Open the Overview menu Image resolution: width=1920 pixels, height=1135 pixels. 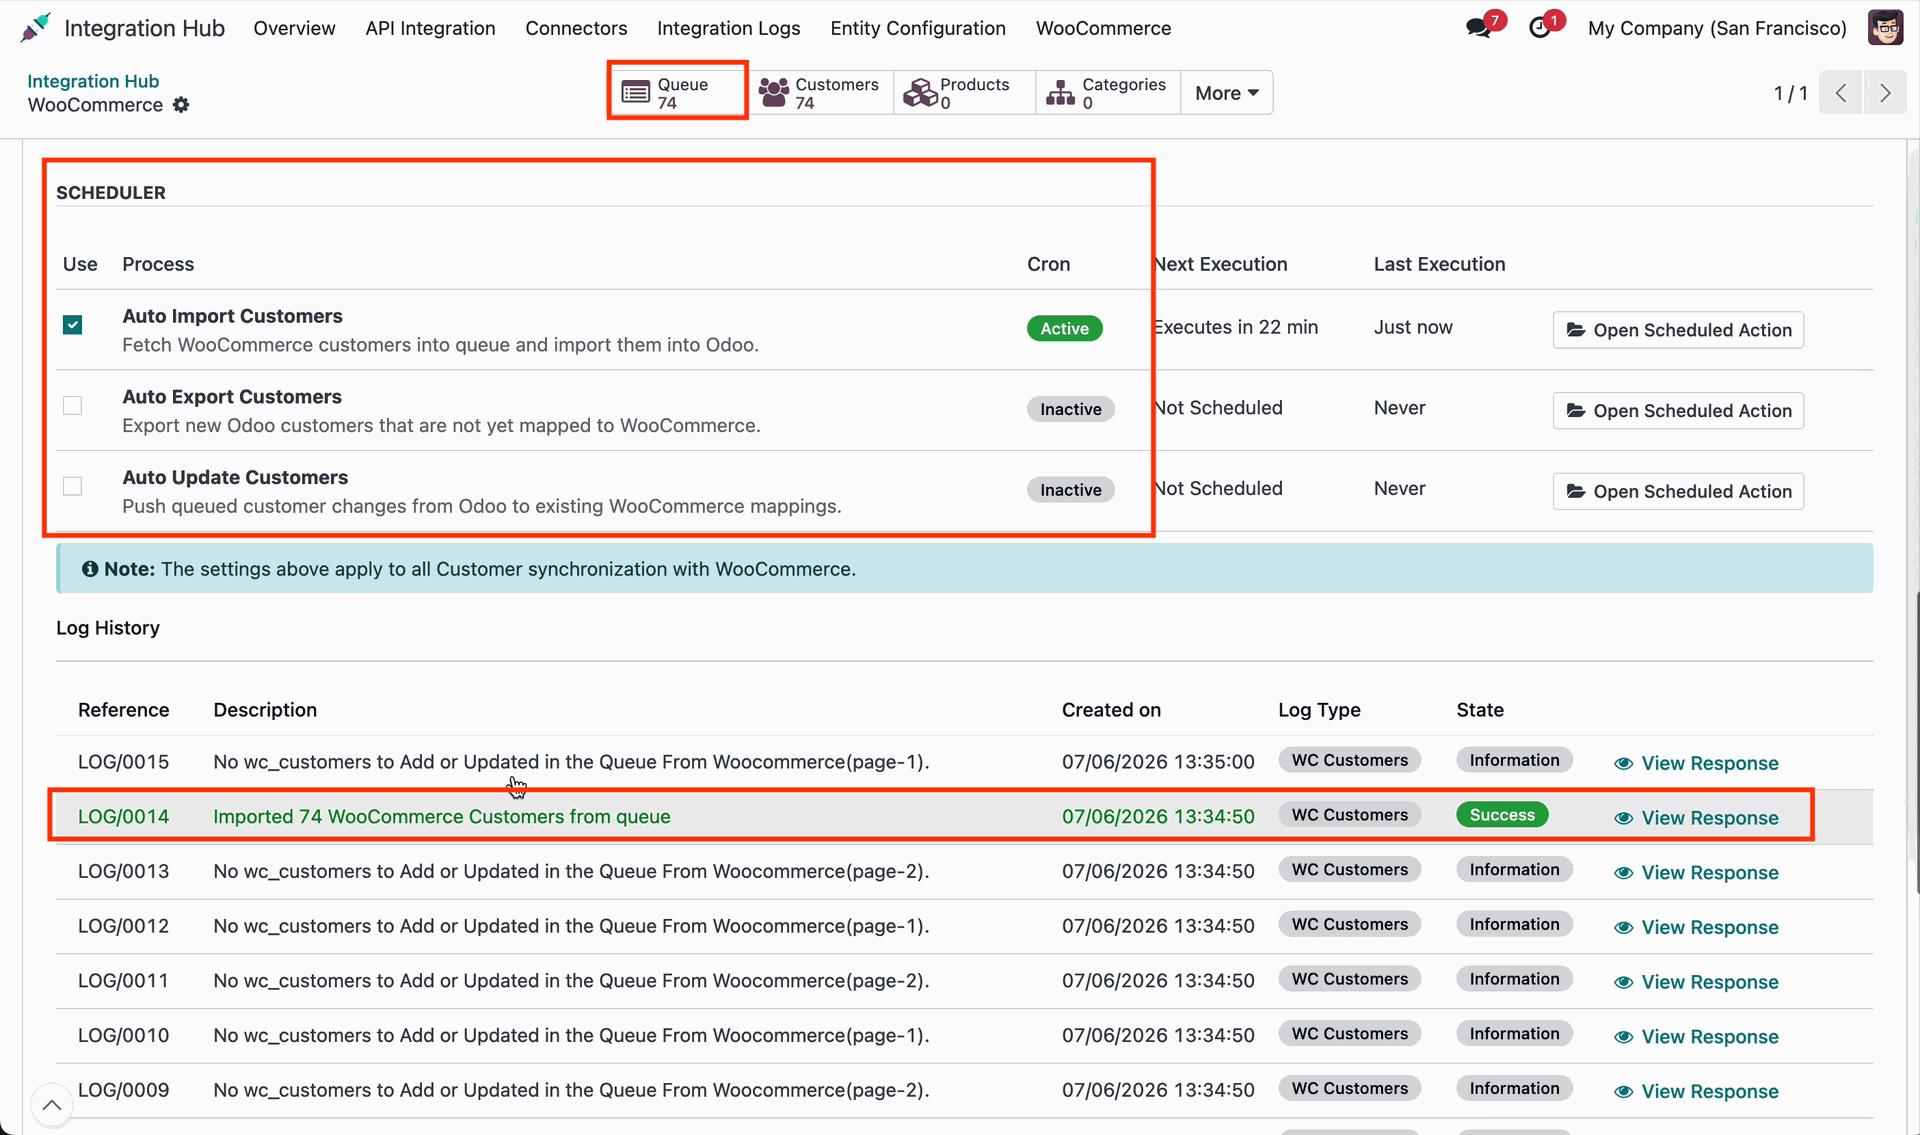[x=294, y=28]
